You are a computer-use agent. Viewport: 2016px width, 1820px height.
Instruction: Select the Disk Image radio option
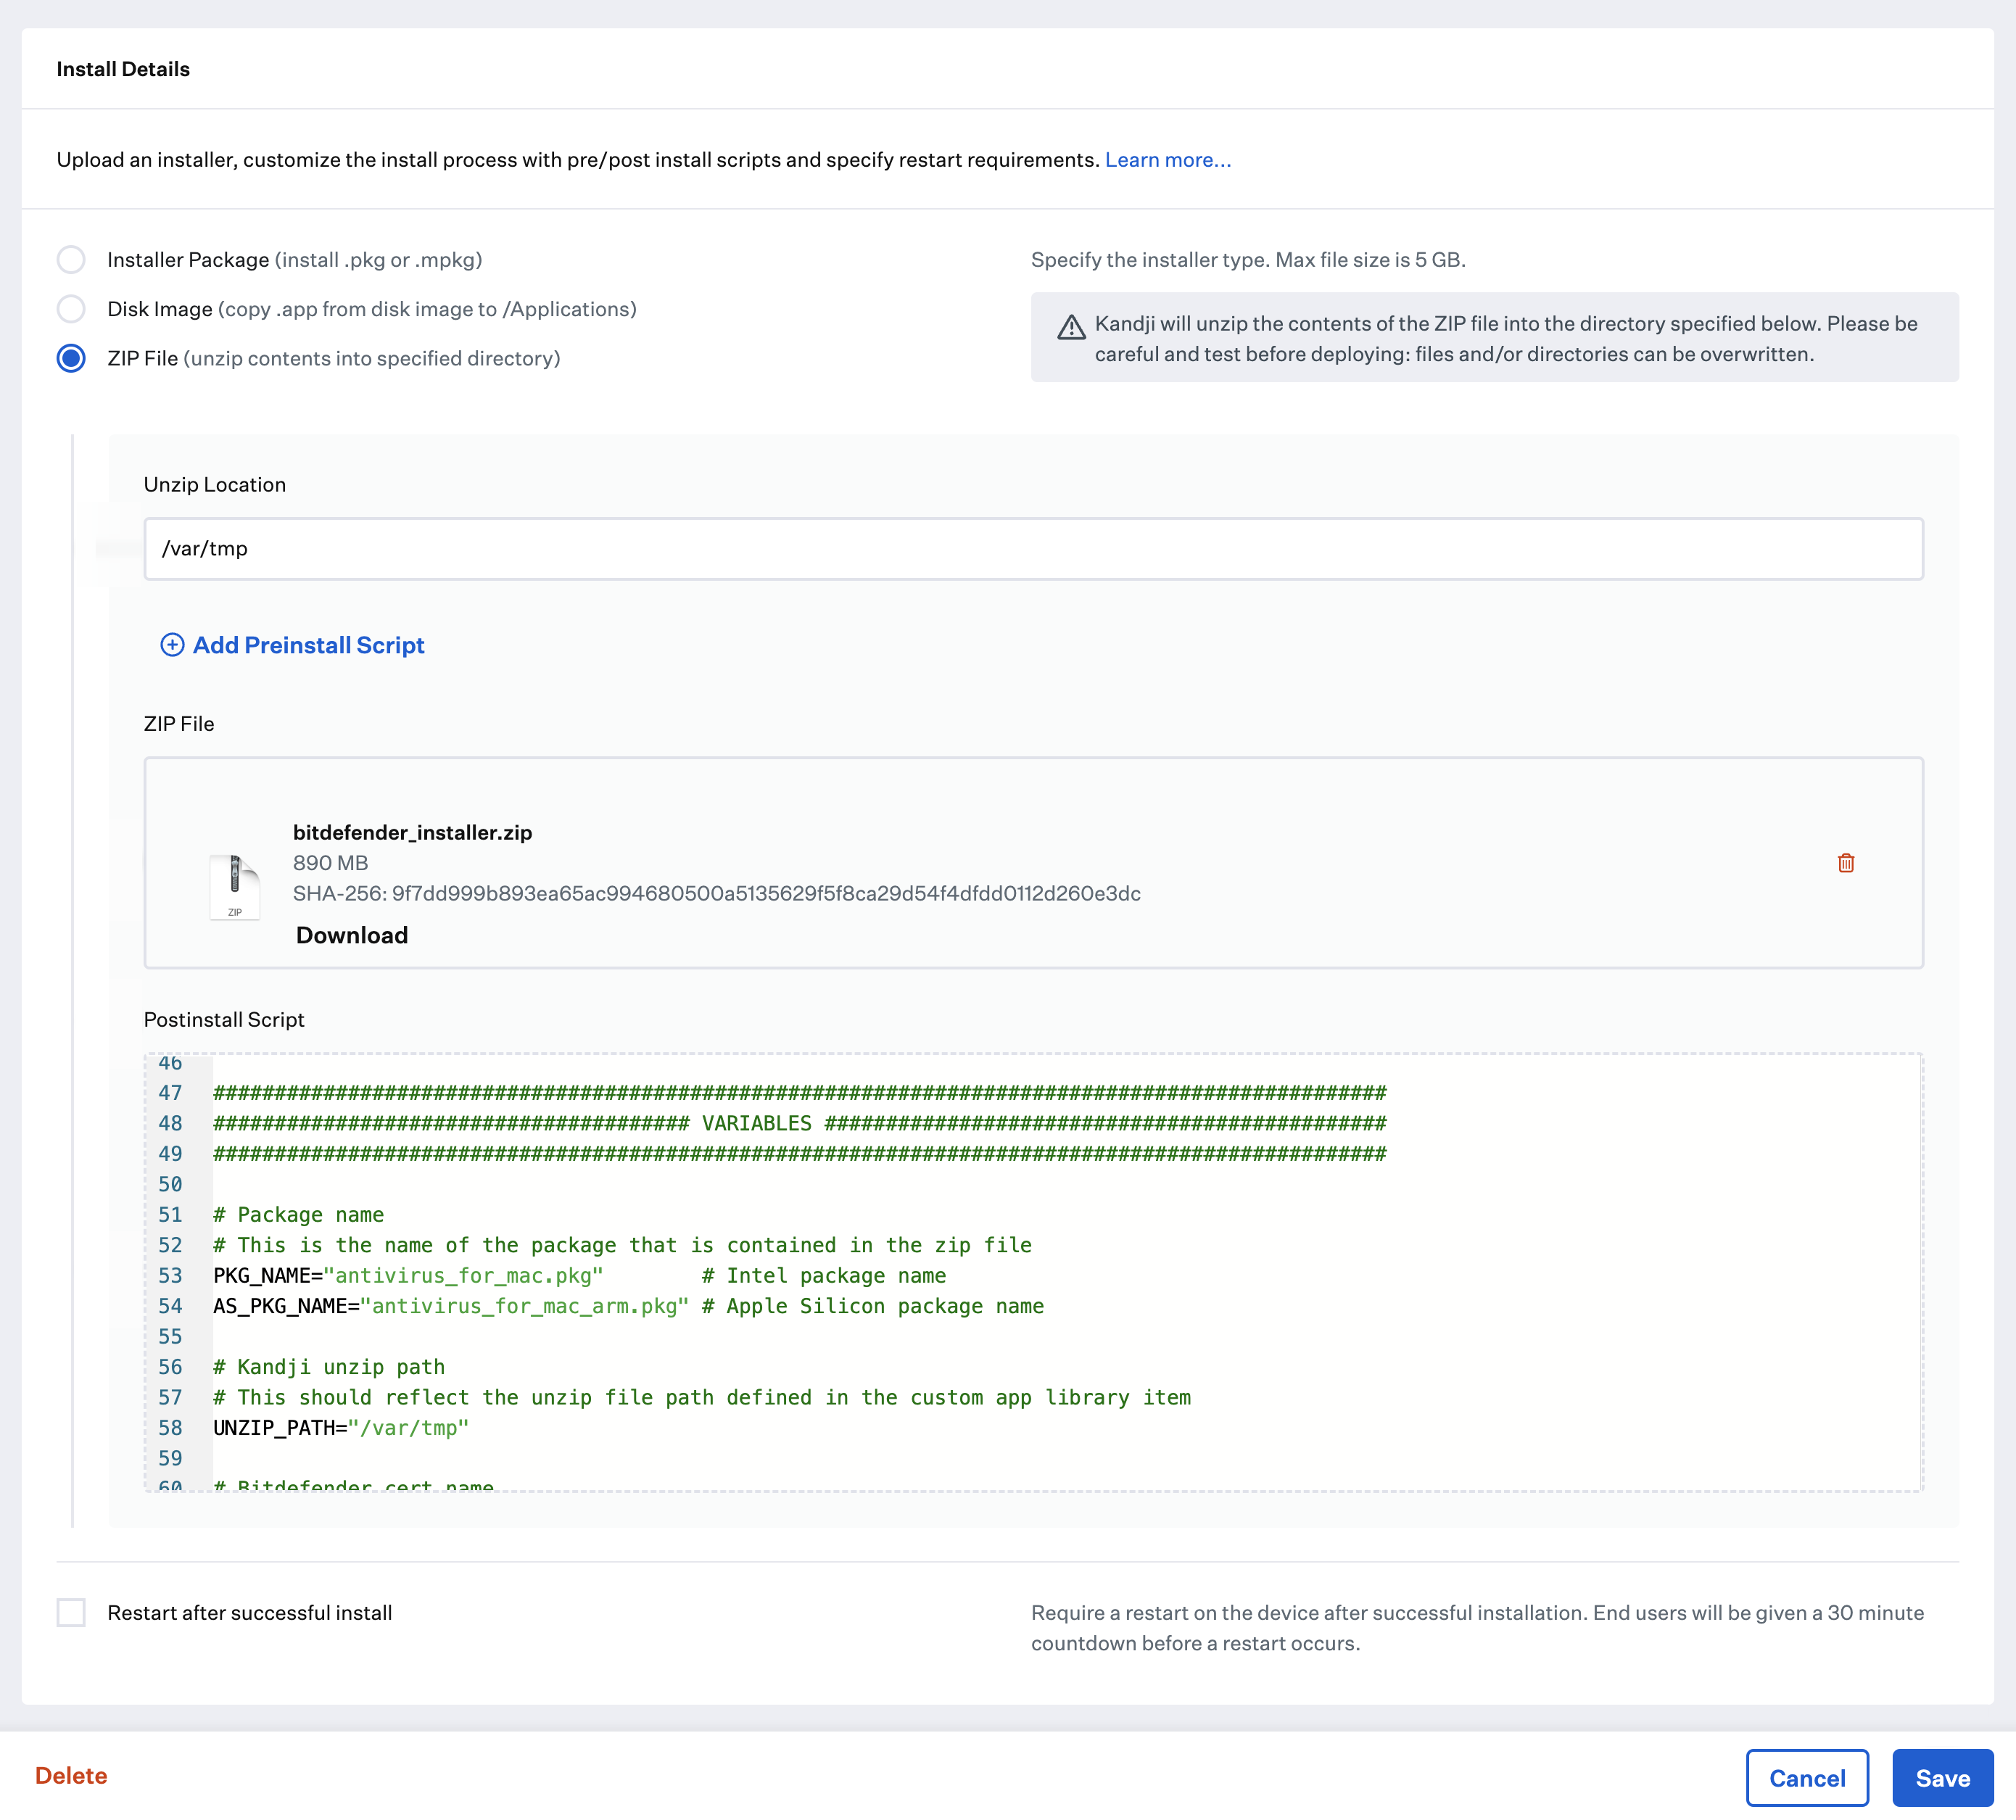[71, 309]
